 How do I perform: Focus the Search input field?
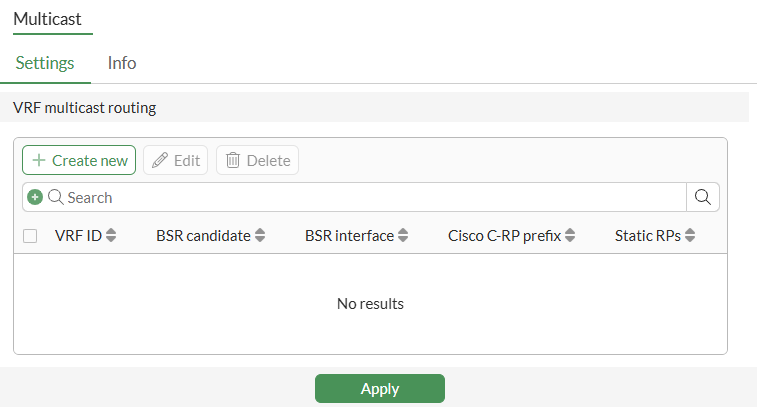coord(370,197)
